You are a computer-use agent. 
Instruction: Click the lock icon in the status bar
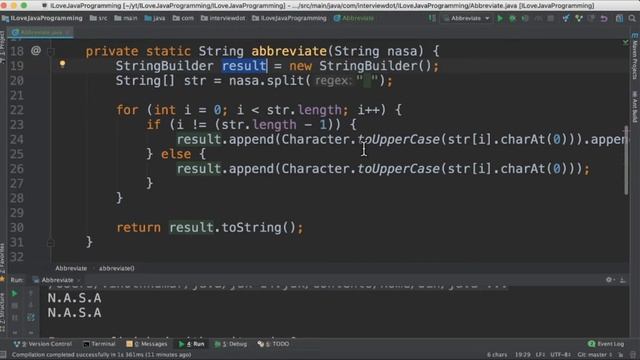pos(620,355)
